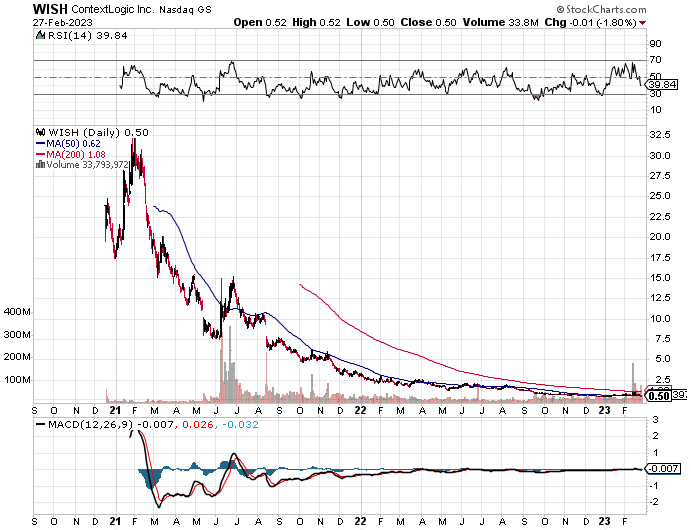
Task: Click the -0.007 MACD value tag on axis
Action: 662,468
